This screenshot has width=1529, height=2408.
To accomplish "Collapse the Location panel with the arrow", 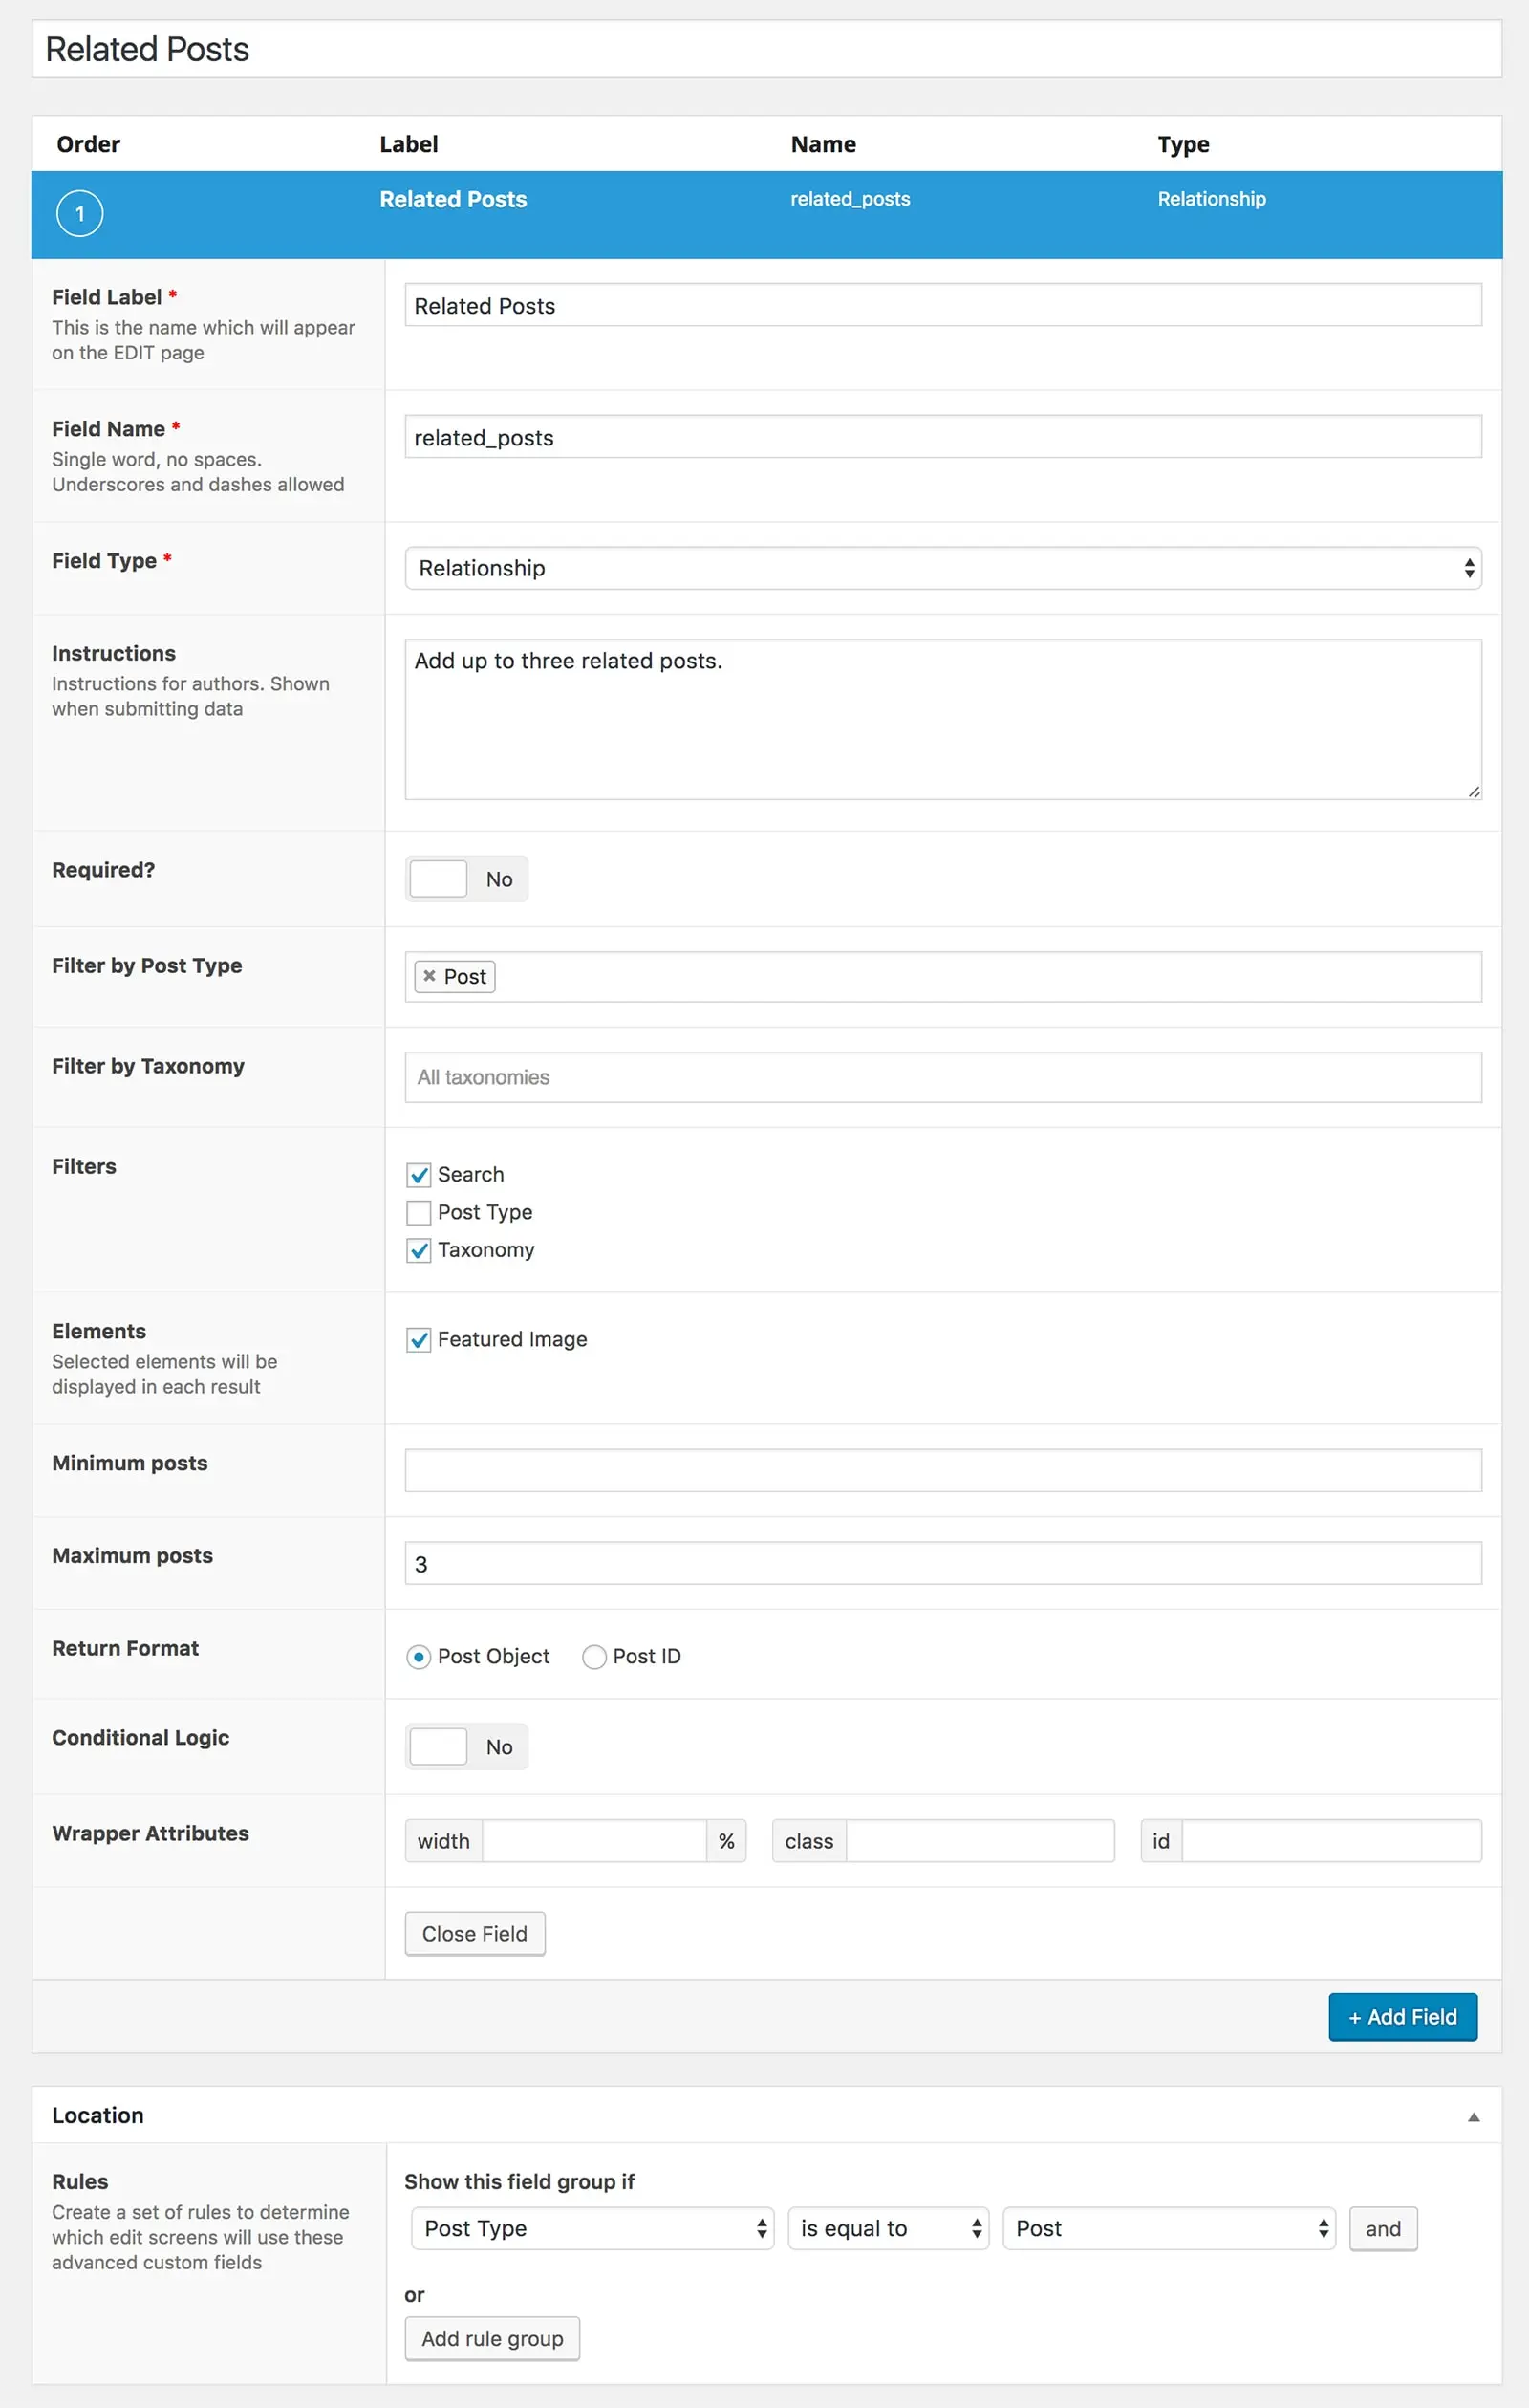I will pos(1472,2117).
